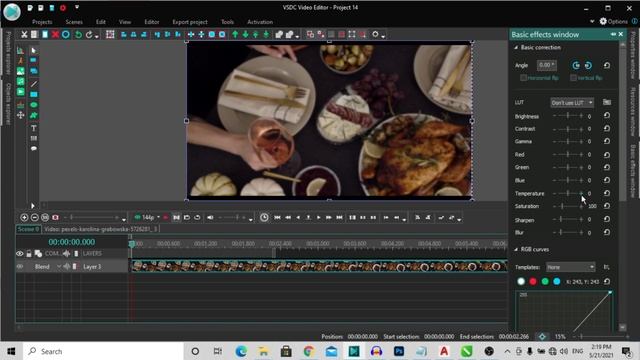Enable the Vertical flip checkbox
The width and height of the screenshot is (640, 360).
click(573, 78)
